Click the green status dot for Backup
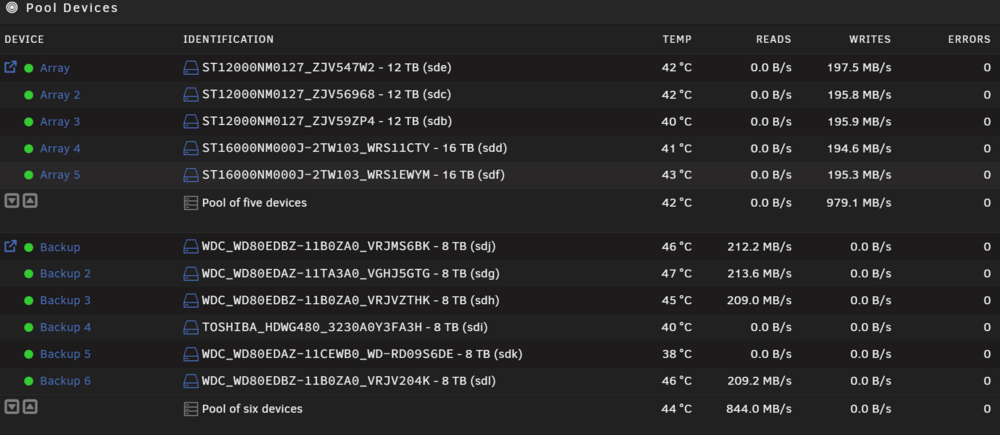Viewport: 1000px width, 435px height. pyautogui.click(x=29, y=247)
